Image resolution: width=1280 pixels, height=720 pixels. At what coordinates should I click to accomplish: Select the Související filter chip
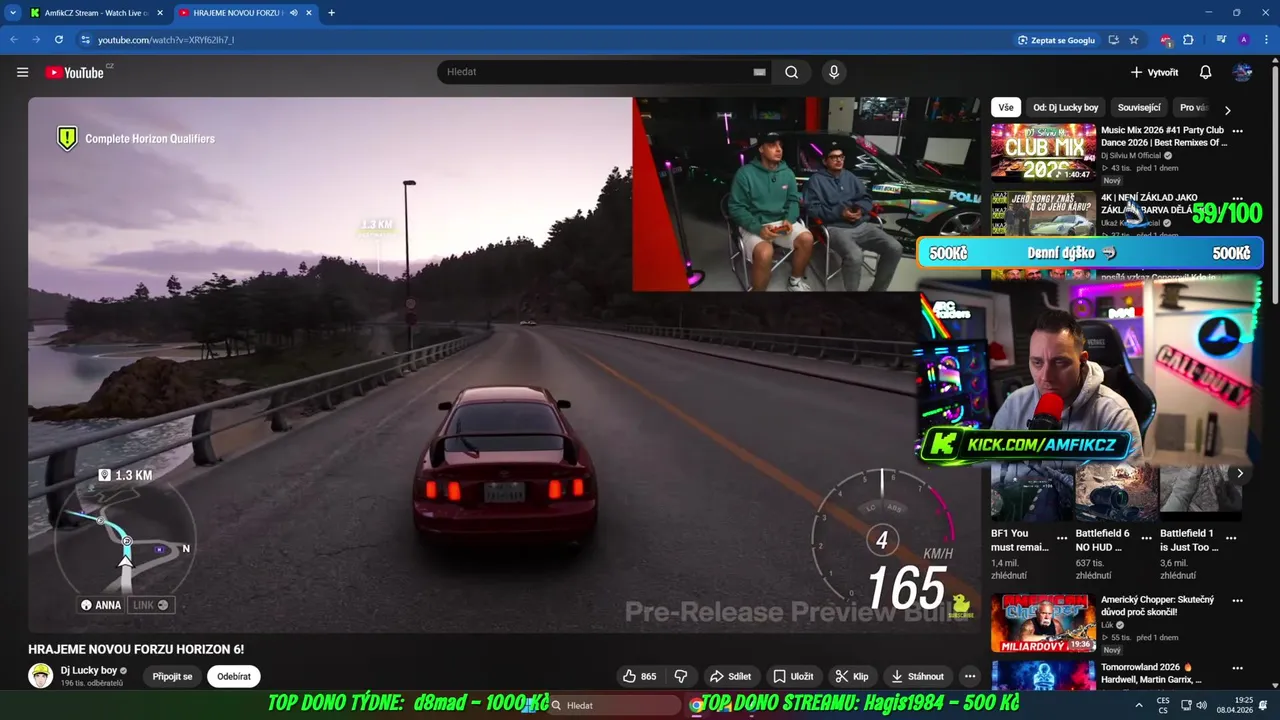coord(1139,108)
